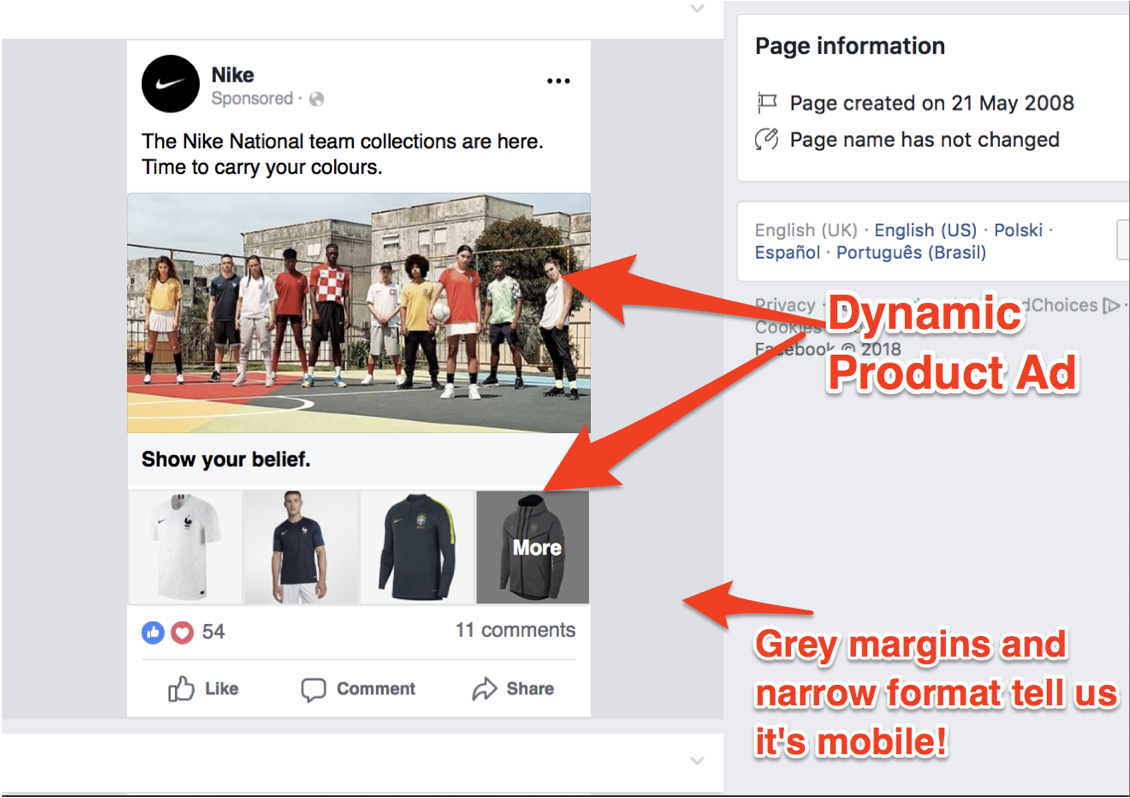Click the Nike ad caption text

(x=342, y=154)
